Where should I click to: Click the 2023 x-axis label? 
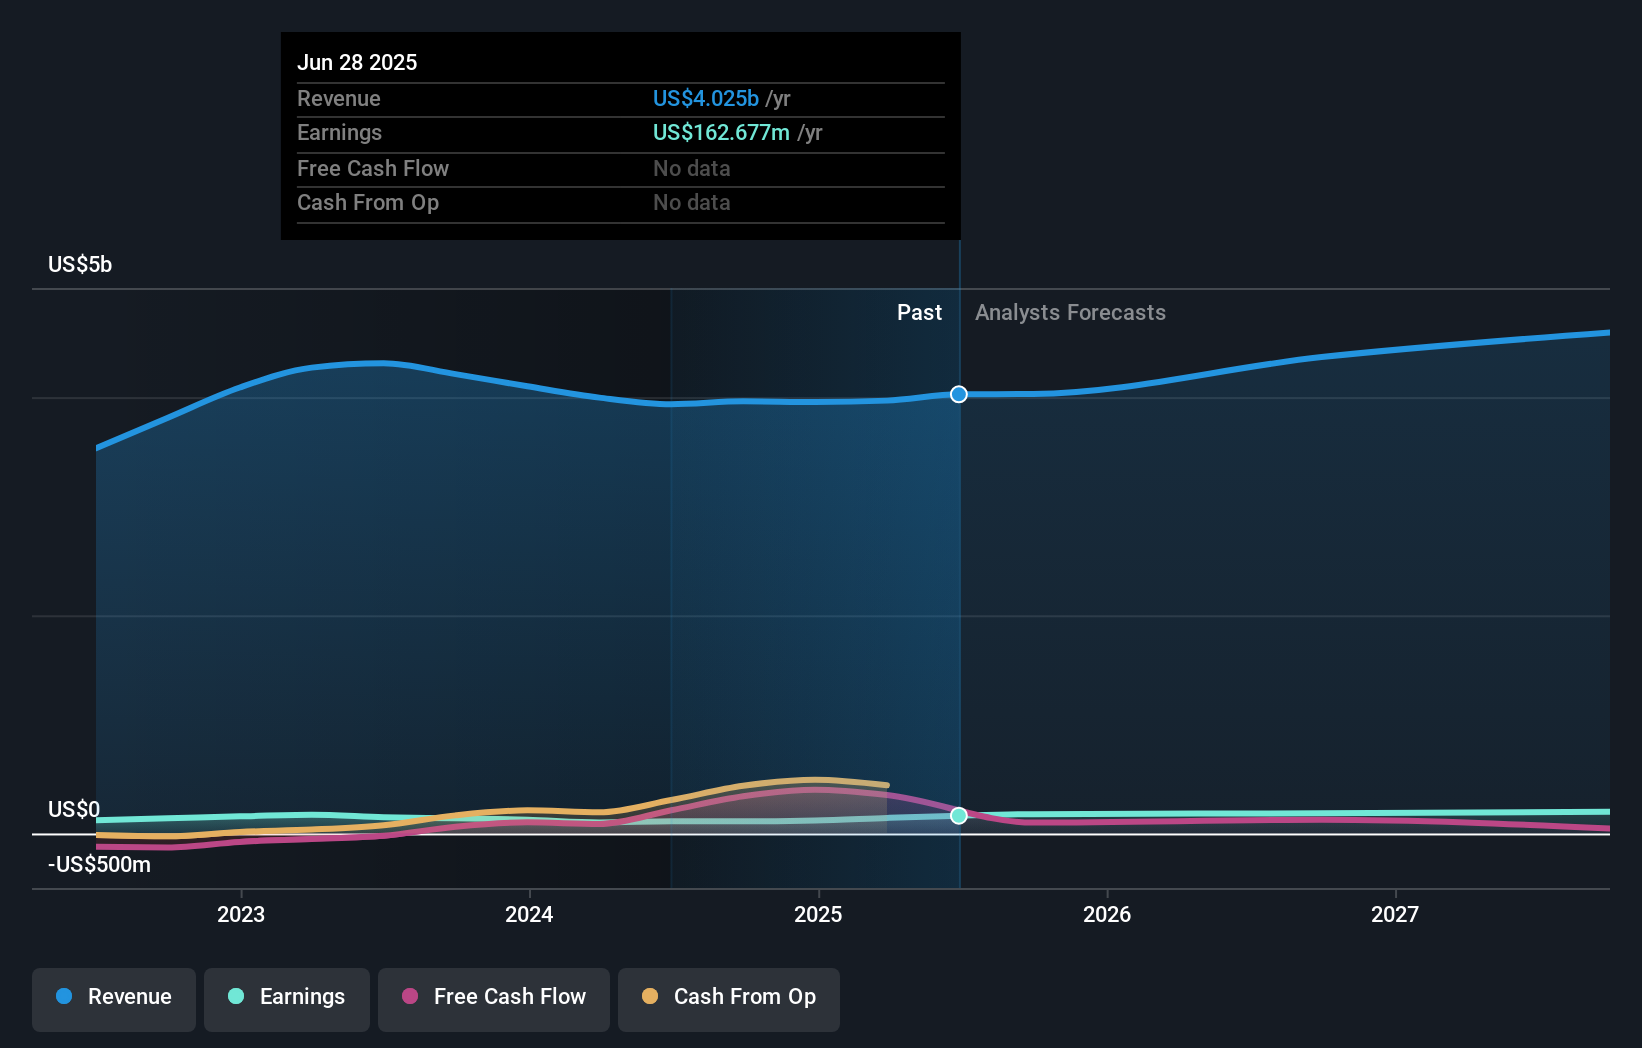click(x=241, y=914)
